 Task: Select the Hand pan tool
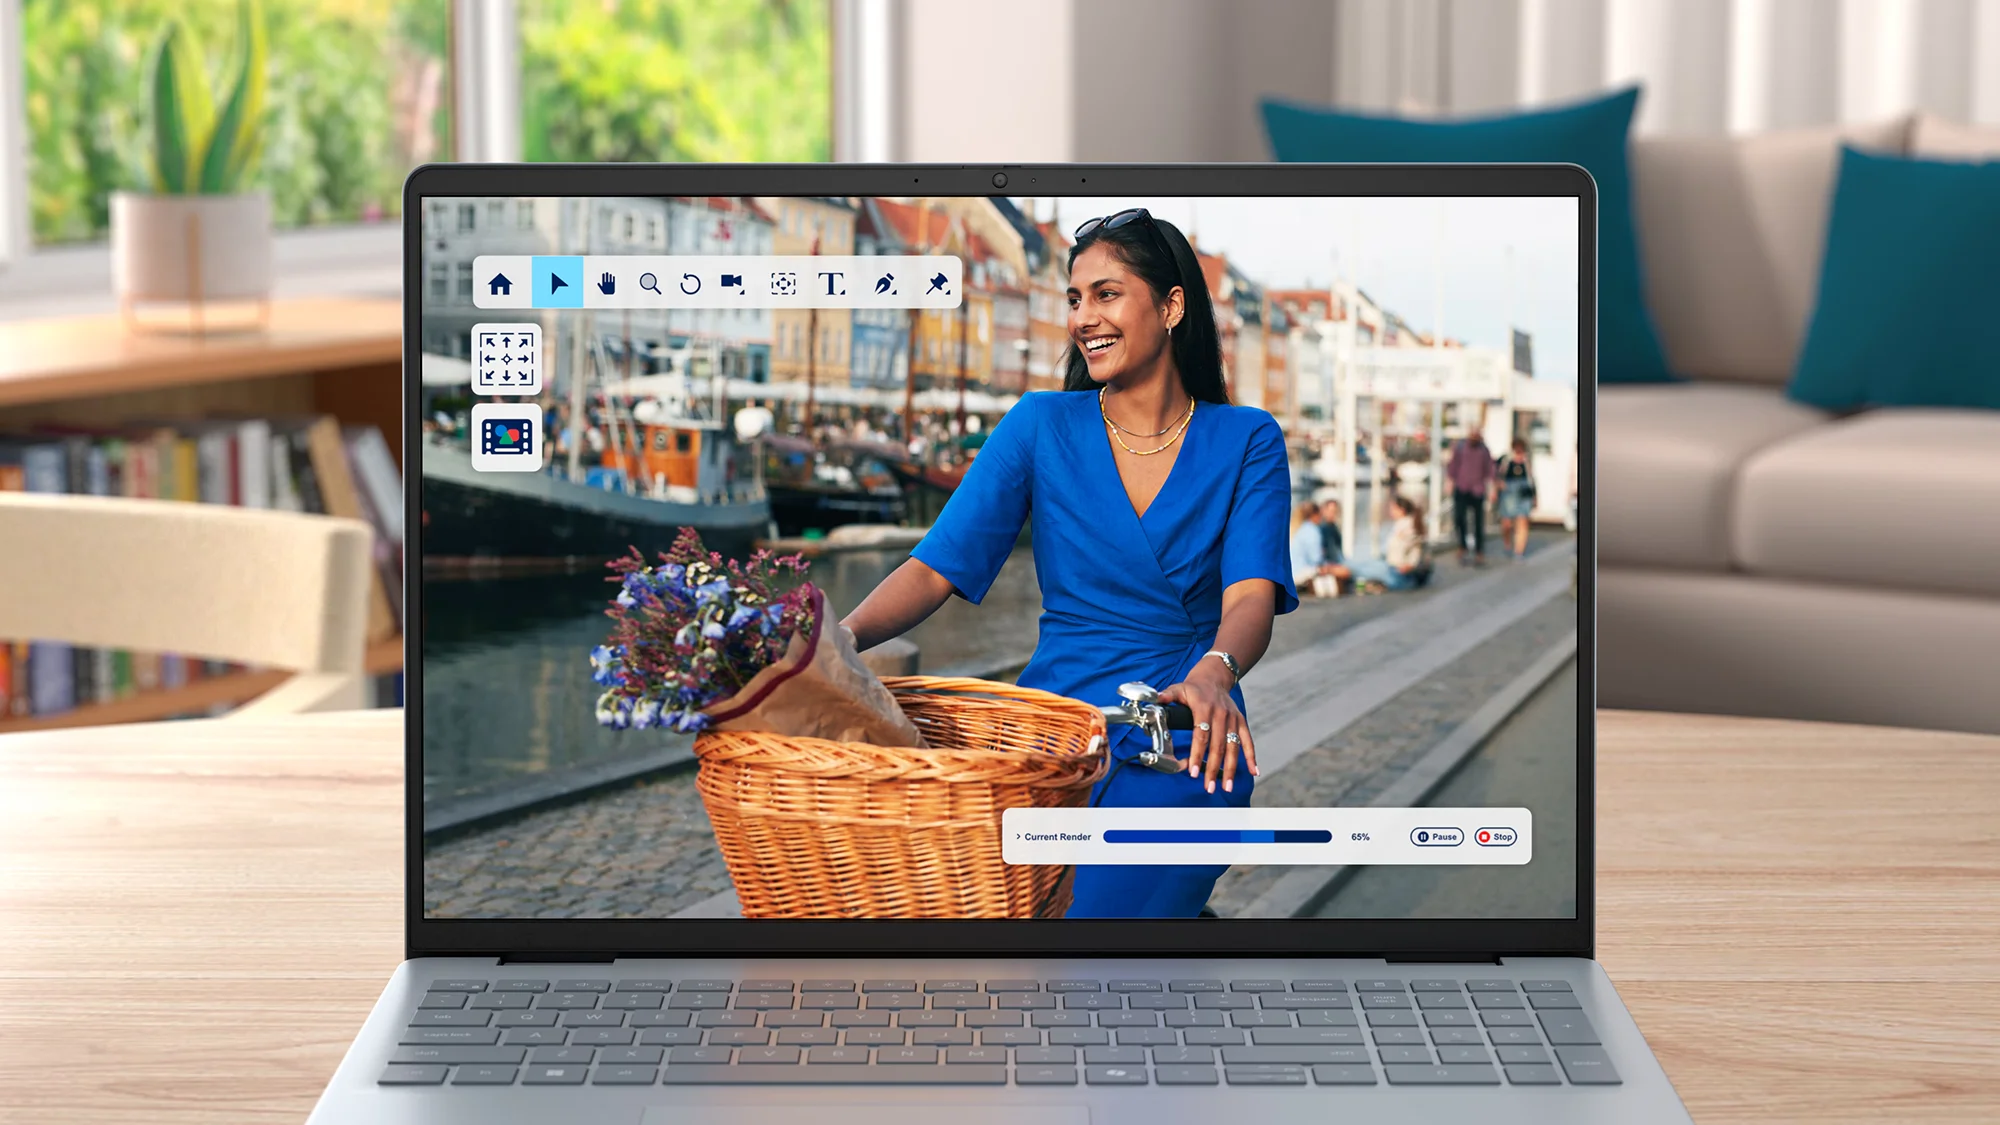606,284
